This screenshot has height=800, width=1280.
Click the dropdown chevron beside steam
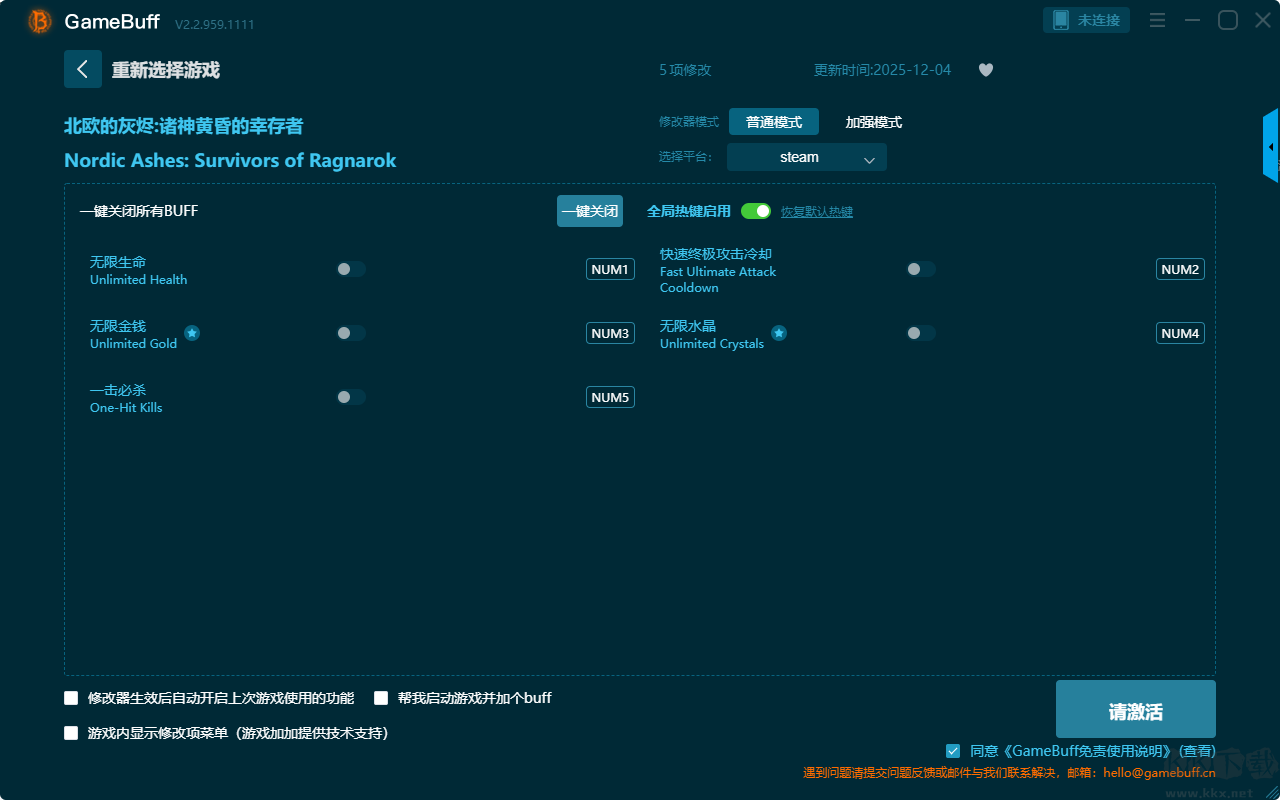click(869, 159)
